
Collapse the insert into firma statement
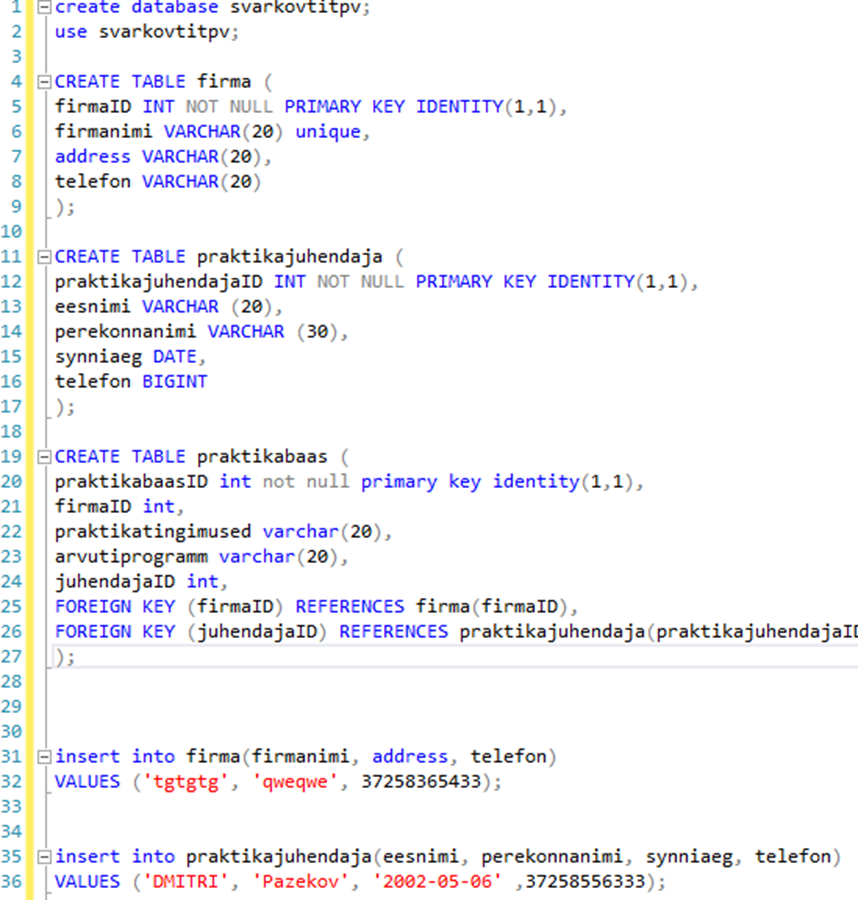point(43,757)
